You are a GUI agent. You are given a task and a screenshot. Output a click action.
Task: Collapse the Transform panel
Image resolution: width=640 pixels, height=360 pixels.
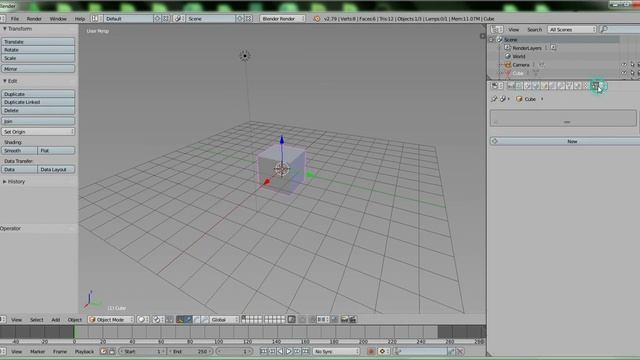[x=5, y=29]
